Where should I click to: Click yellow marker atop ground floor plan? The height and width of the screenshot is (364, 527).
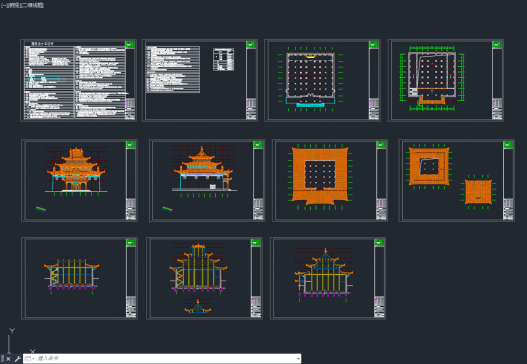tap(311, 57)
